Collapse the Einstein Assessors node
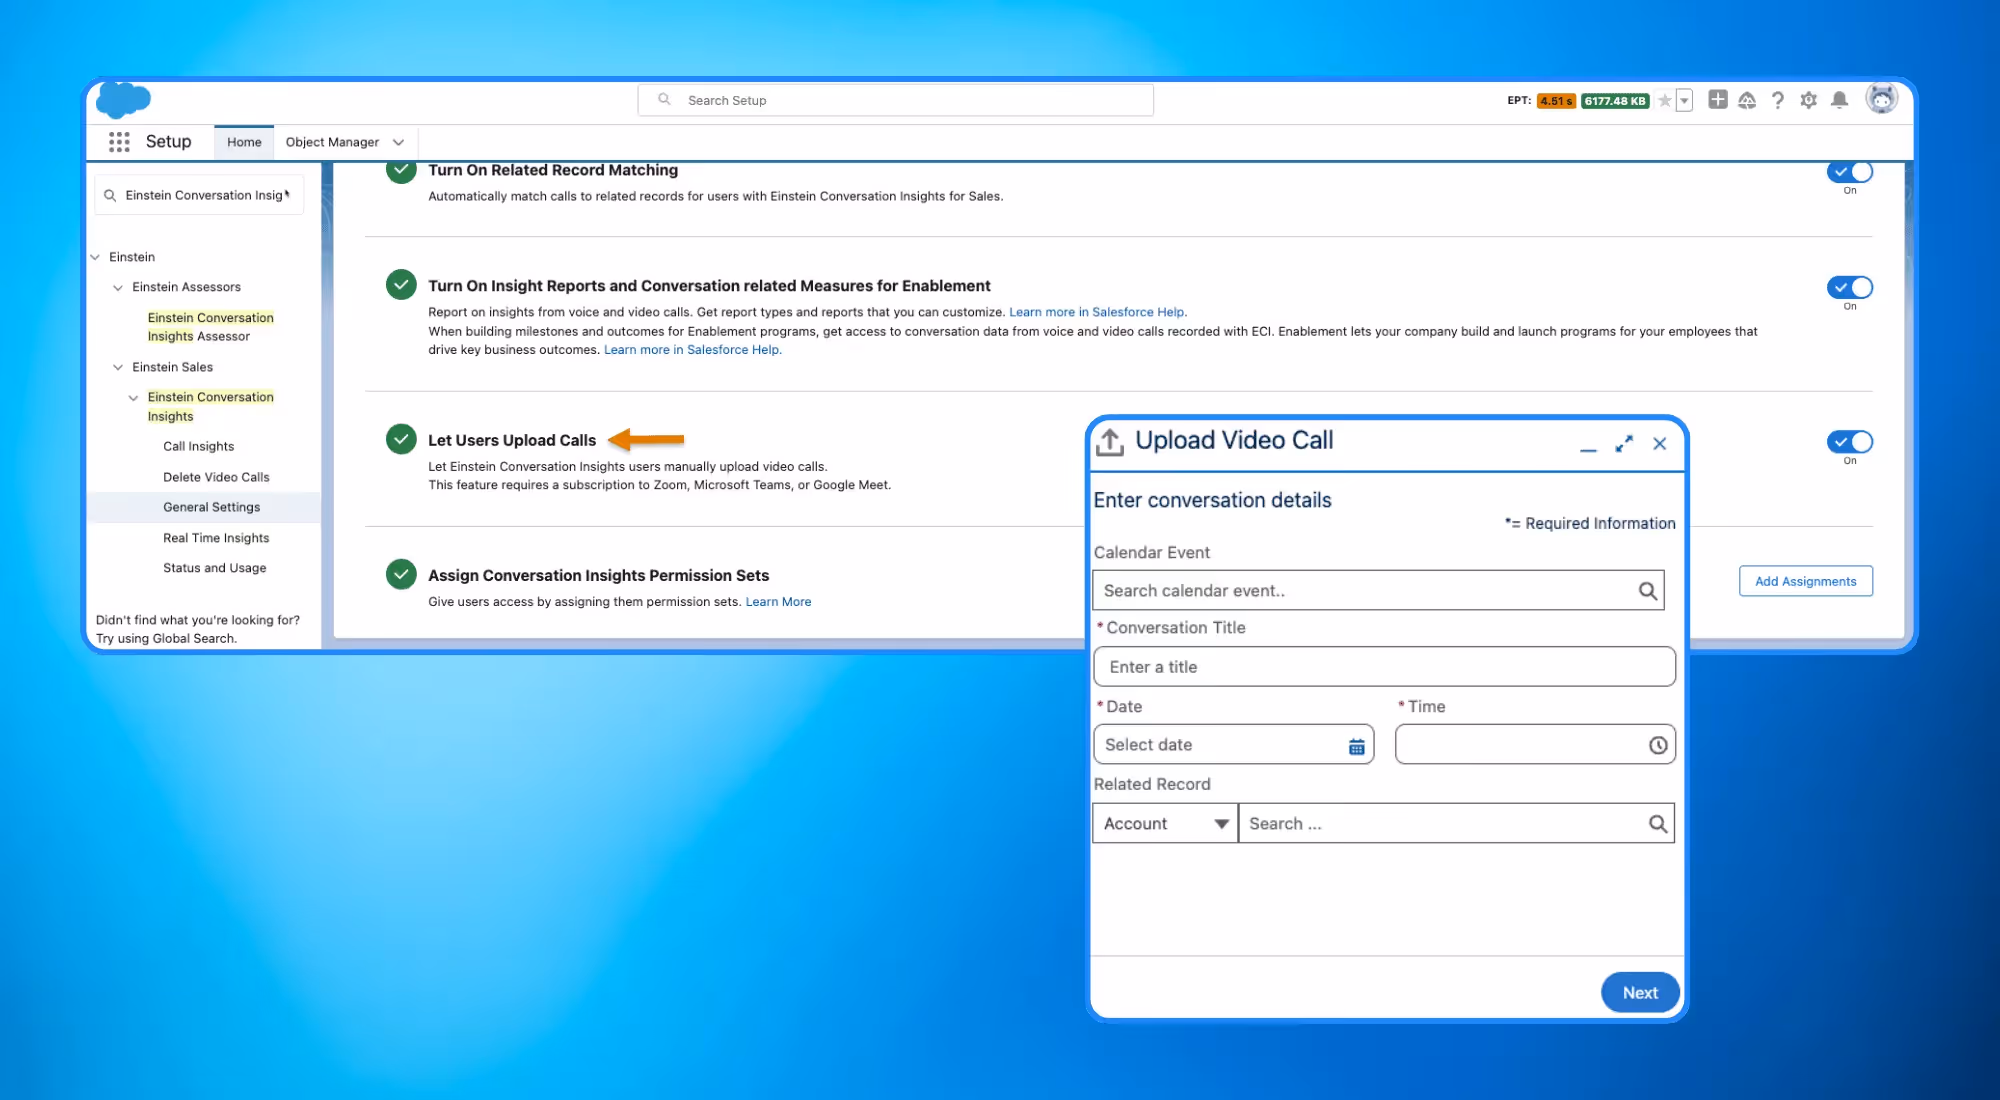Viewport: 2000px width, 1100px height. pyautogui.click(x=118, y=287)
